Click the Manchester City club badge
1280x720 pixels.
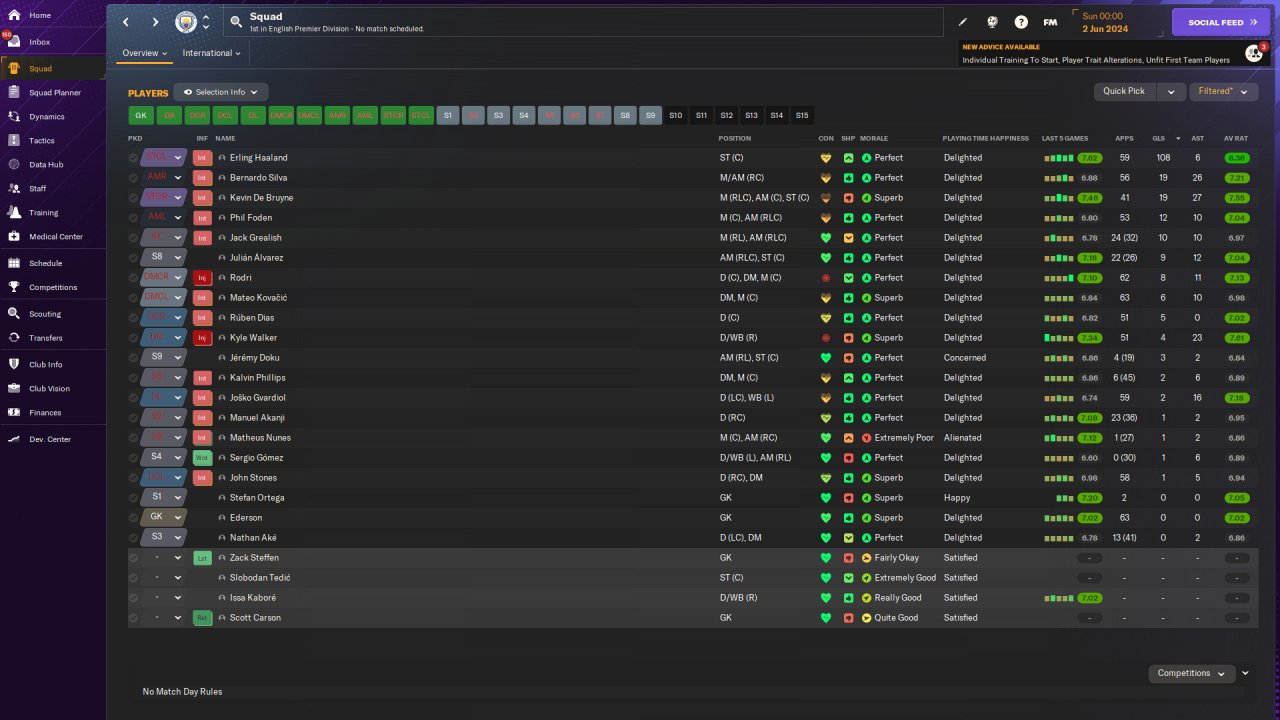click(186, 22)
